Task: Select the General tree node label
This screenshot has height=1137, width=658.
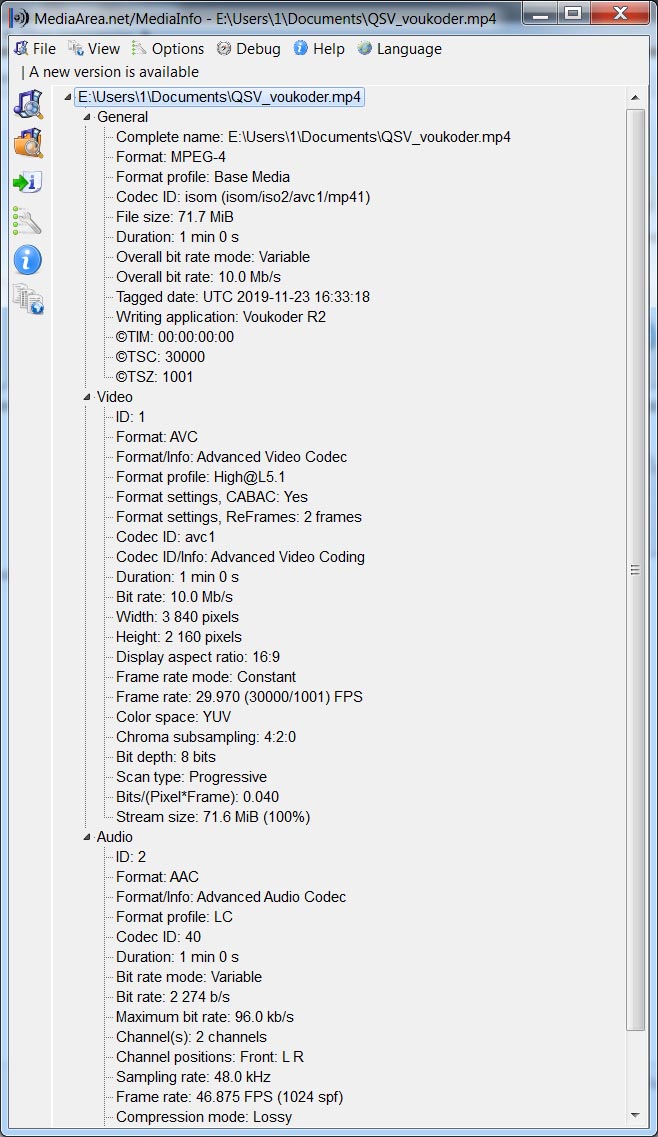Action: pos(122,117)
